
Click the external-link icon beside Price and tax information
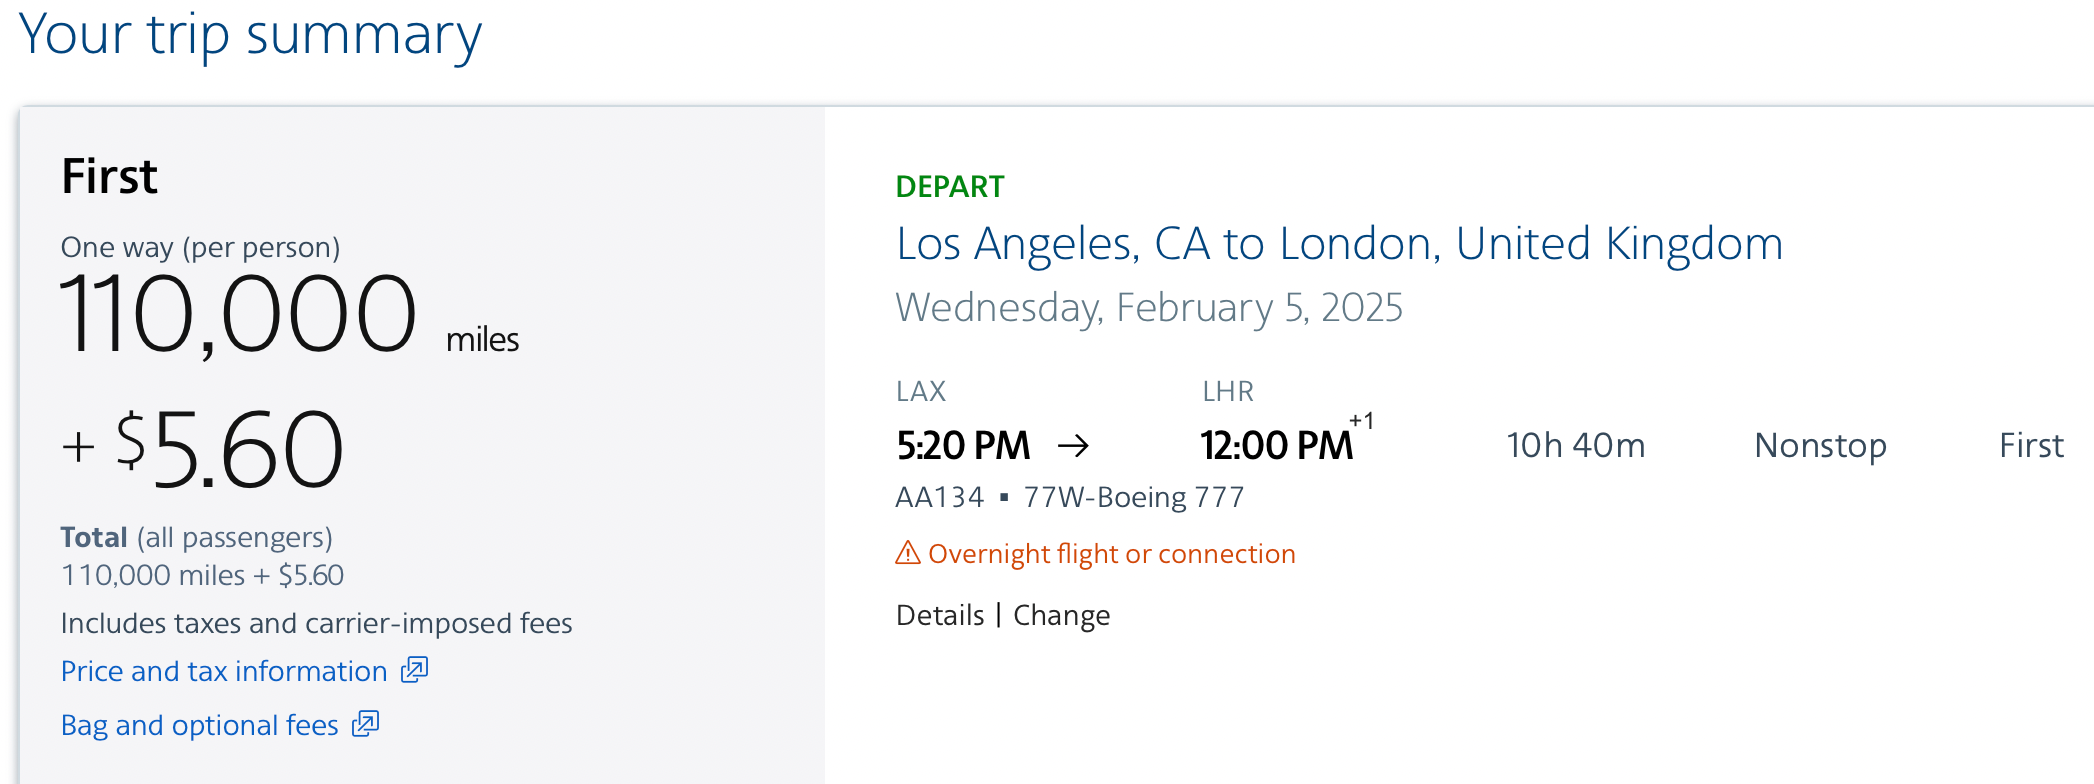(x=414, y=670)
